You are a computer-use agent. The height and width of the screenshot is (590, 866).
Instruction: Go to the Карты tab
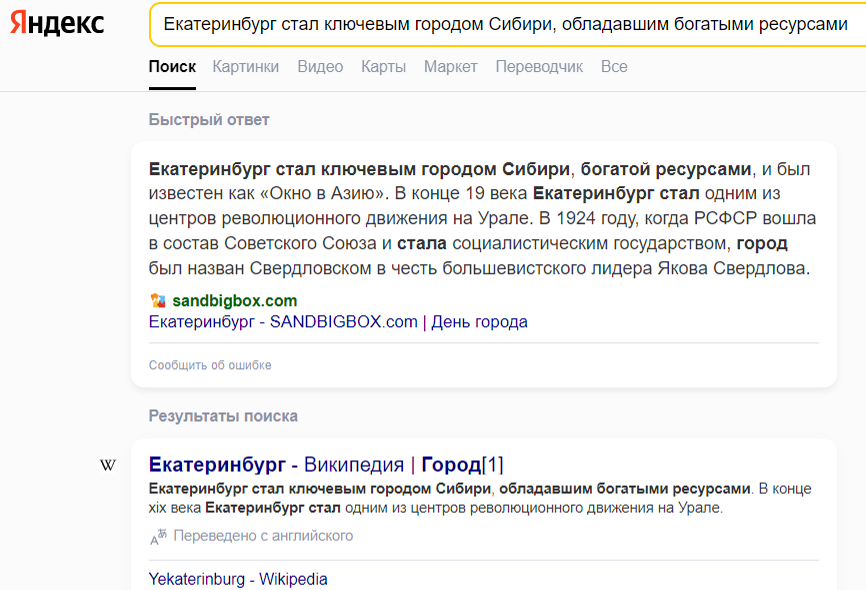point(383,67)
